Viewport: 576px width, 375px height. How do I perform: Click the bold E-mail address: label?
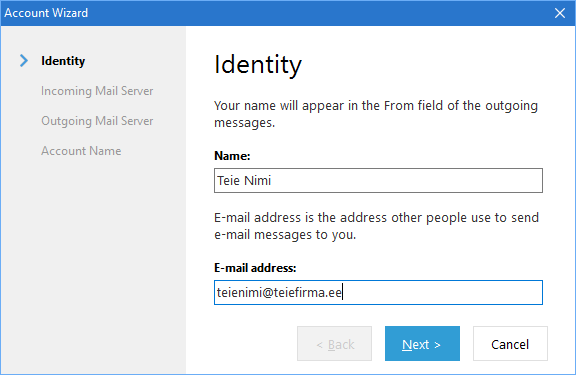pos(255,268)
